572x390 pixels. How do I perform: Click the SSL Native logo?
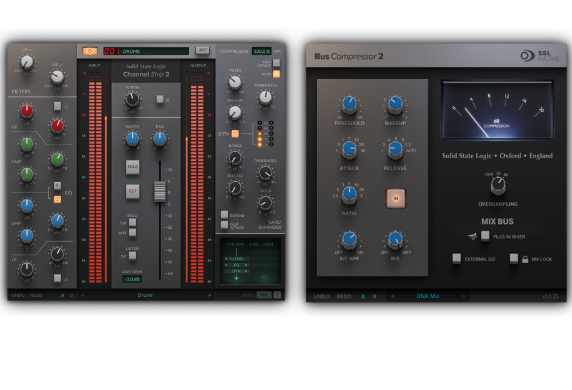(x=540, y=56)
